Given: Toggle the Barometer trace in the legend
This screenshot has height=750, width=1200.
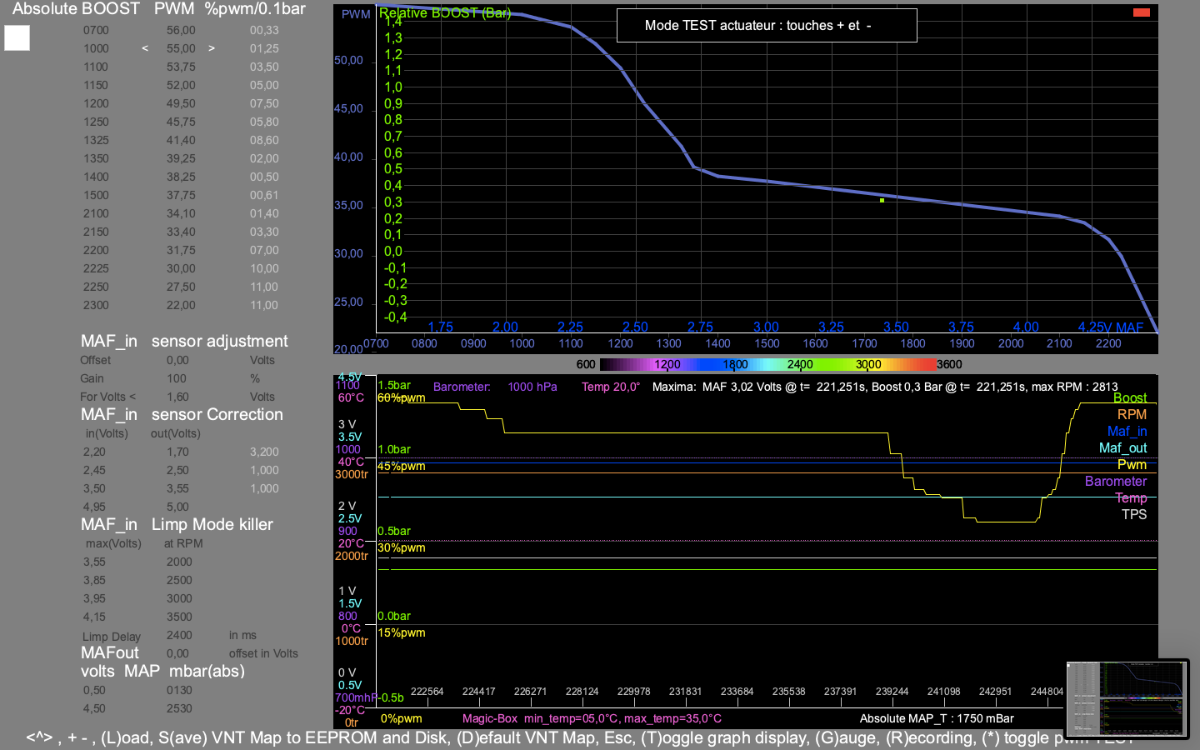Looking at the screenshot, I should point(1116,481).
